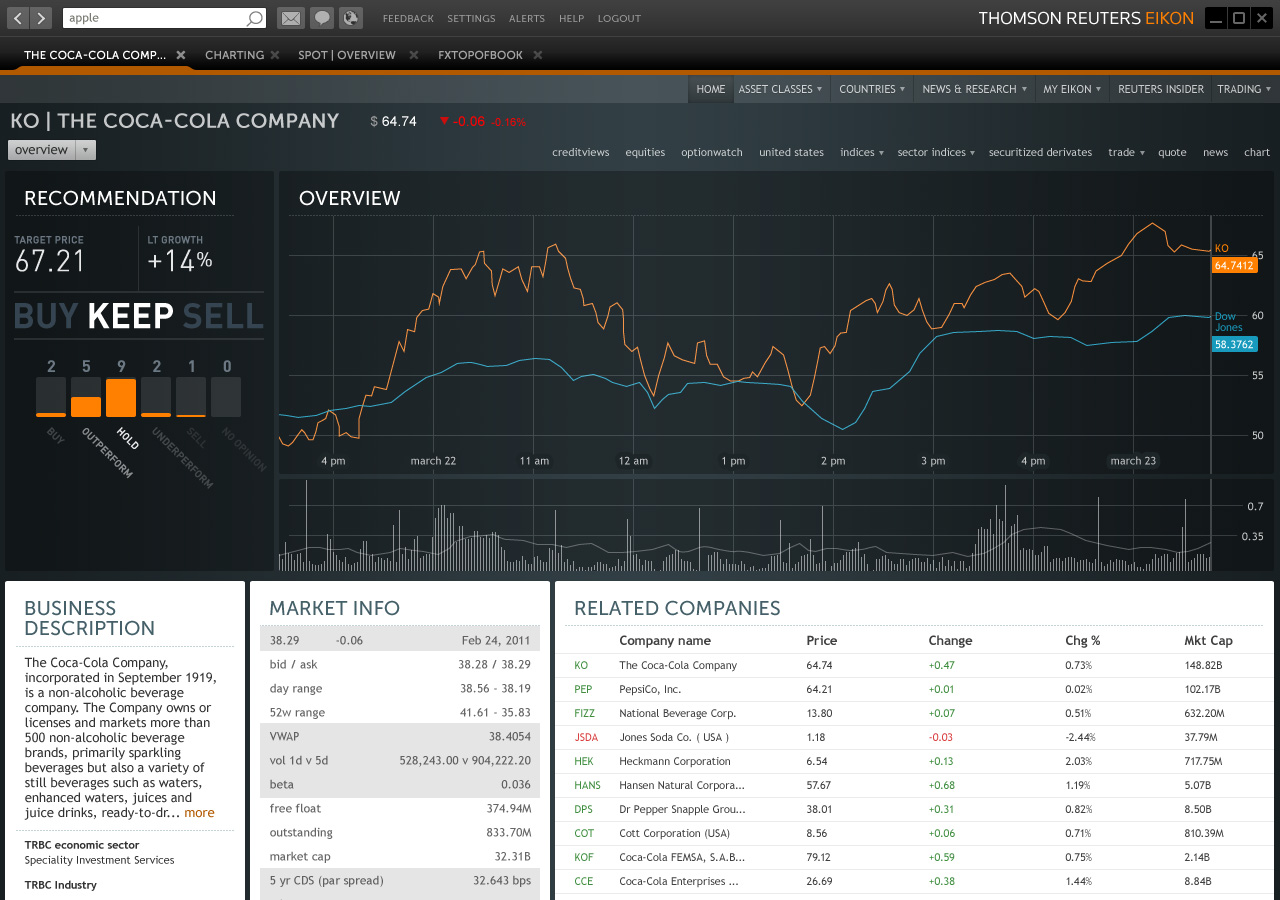Click the KOF ticker symbol
Image resolution: width=1280 pixels, height=900 pixels.
point(584,857)
